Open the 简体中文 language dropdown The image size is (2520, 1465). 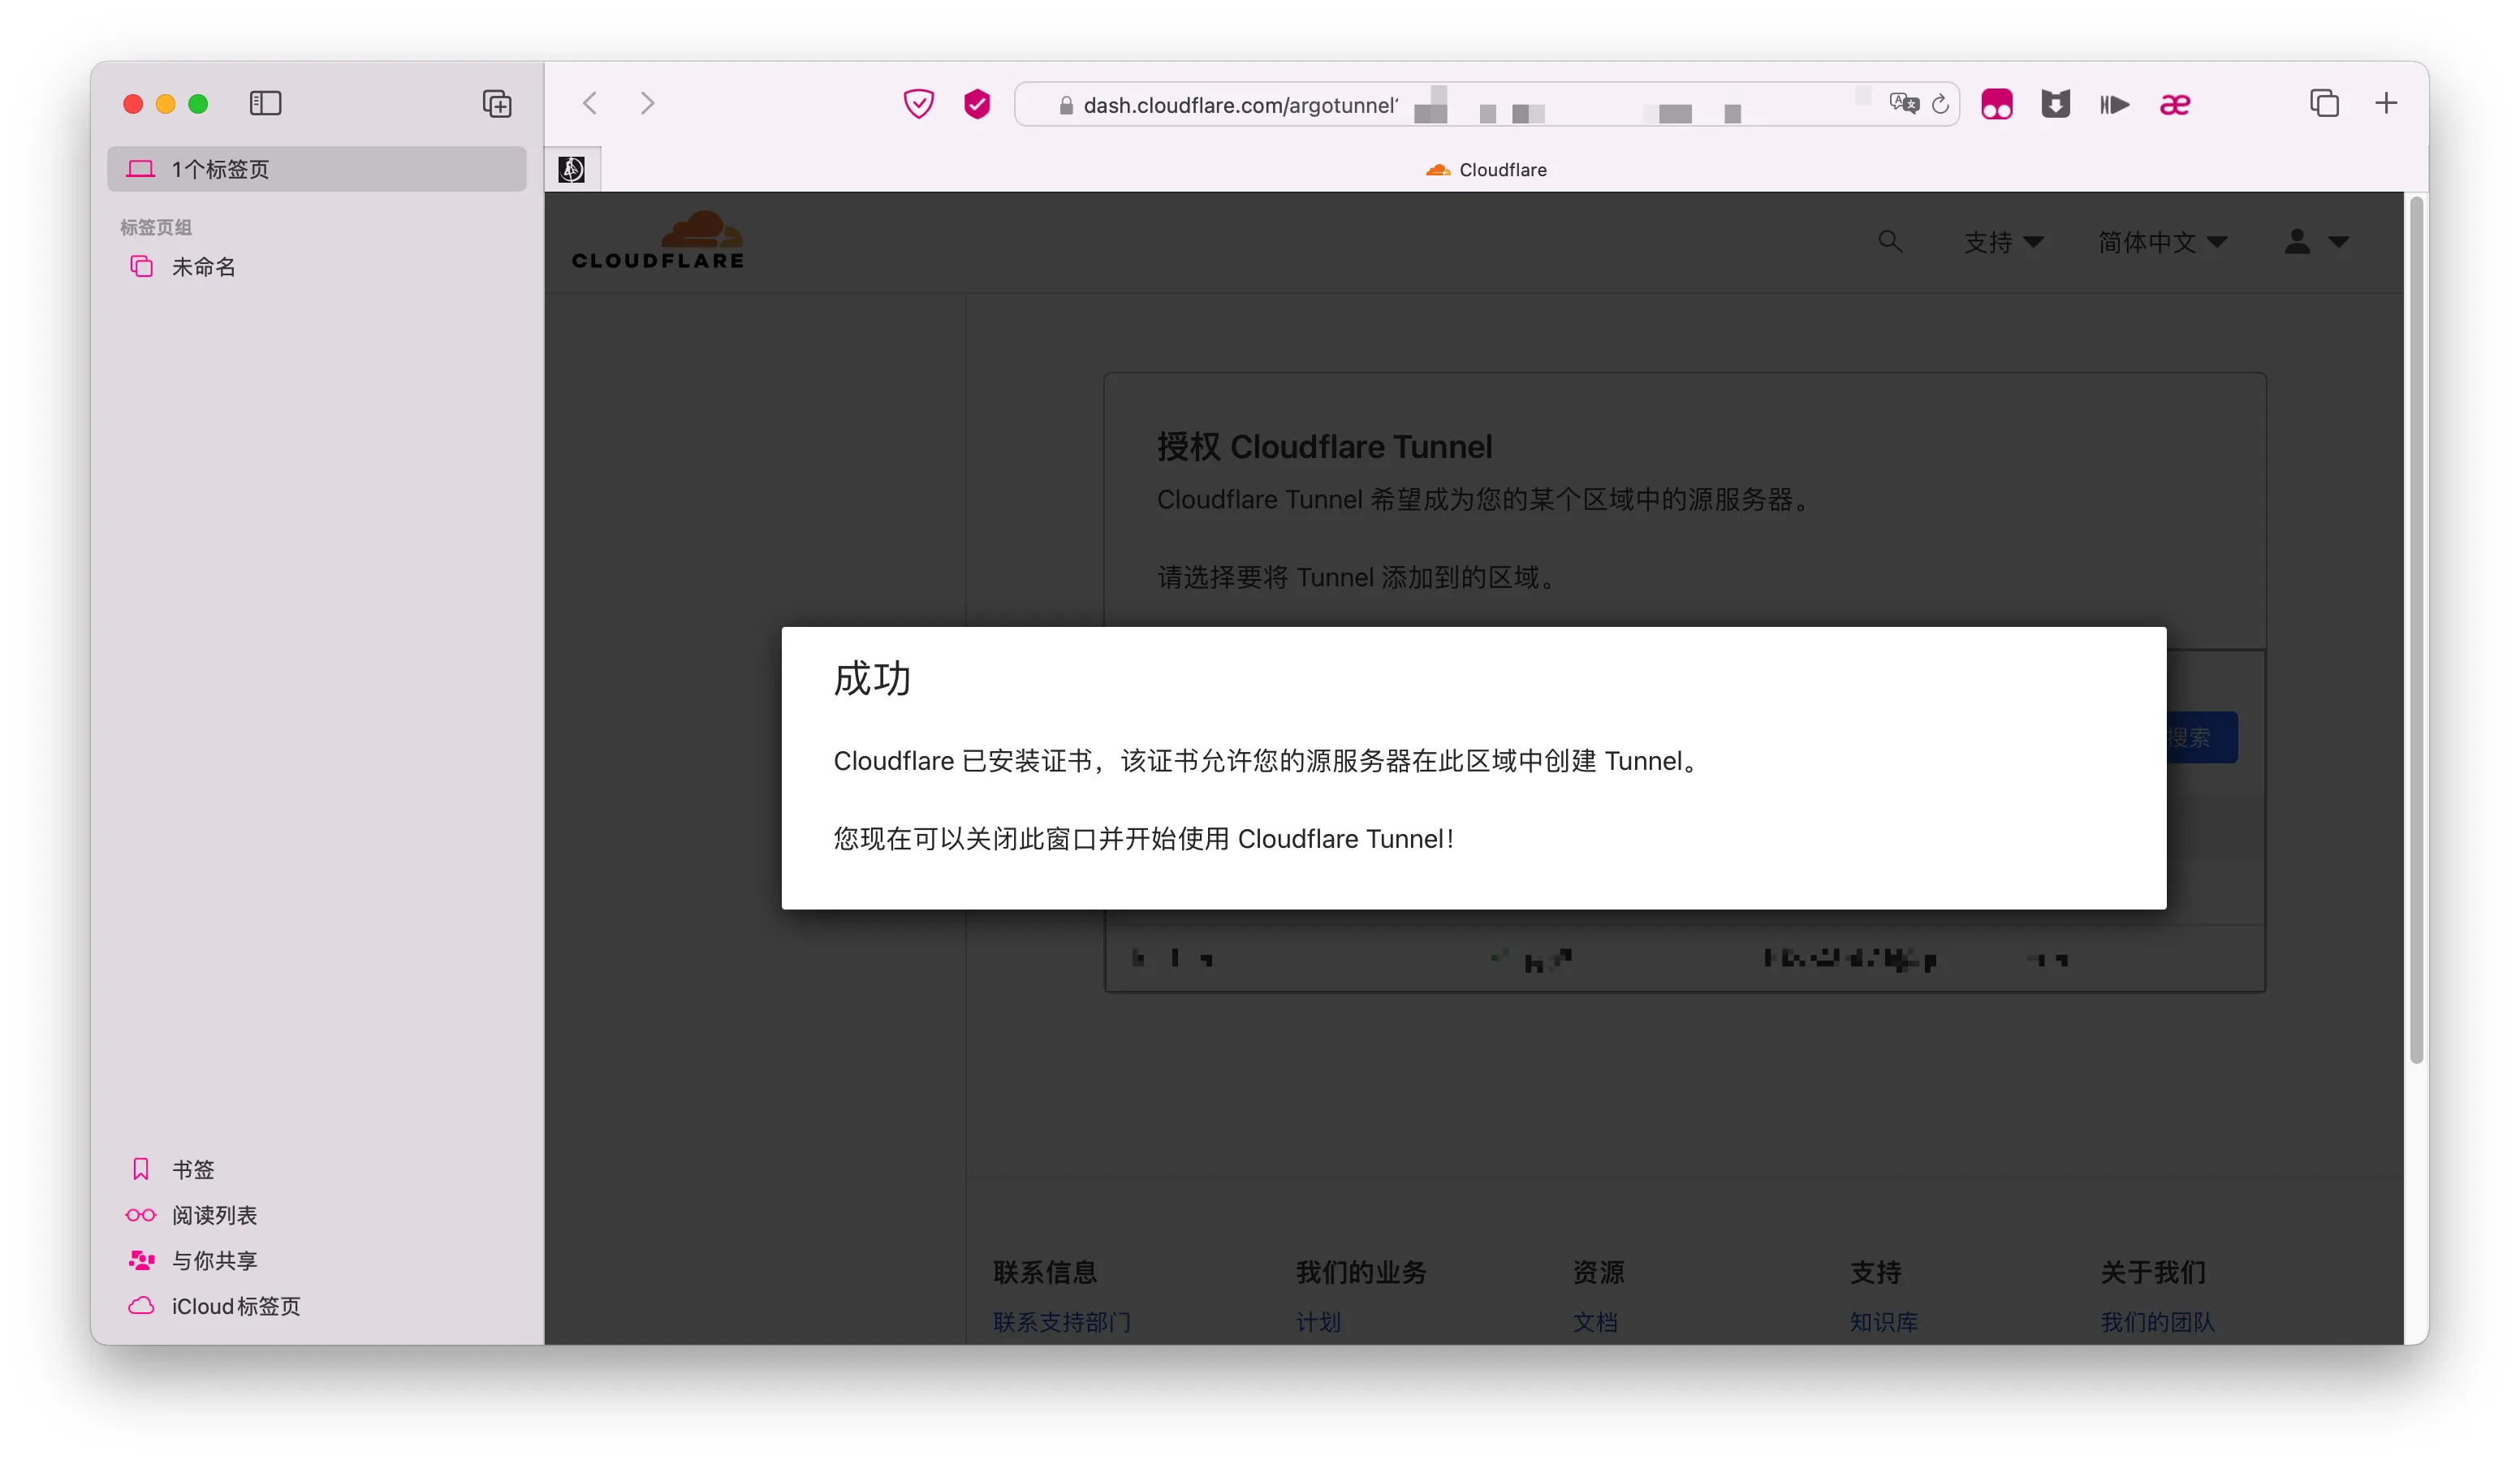(x=2163, y=242)
